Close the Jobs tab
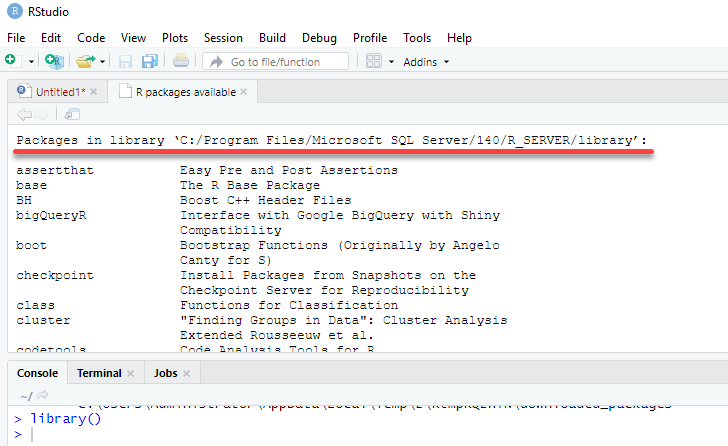 [x=187, y=373]
